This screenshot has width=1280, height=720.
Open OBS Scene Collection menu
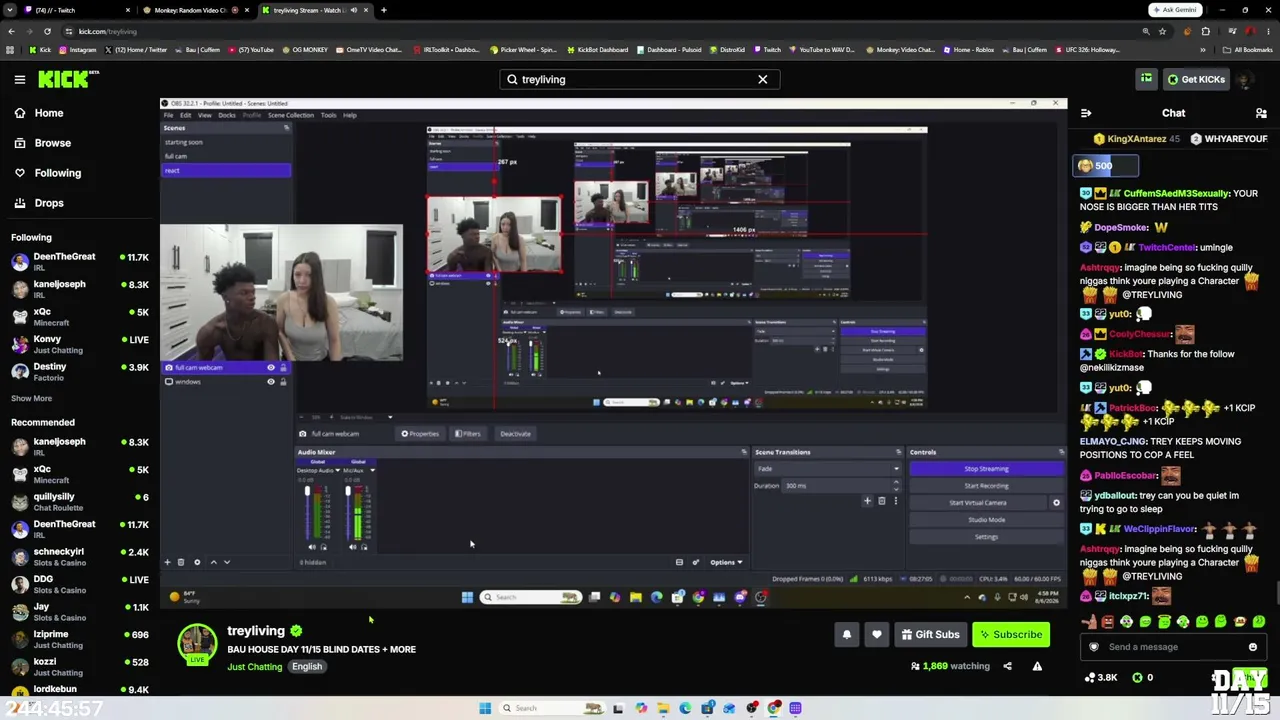click(290, 115)
